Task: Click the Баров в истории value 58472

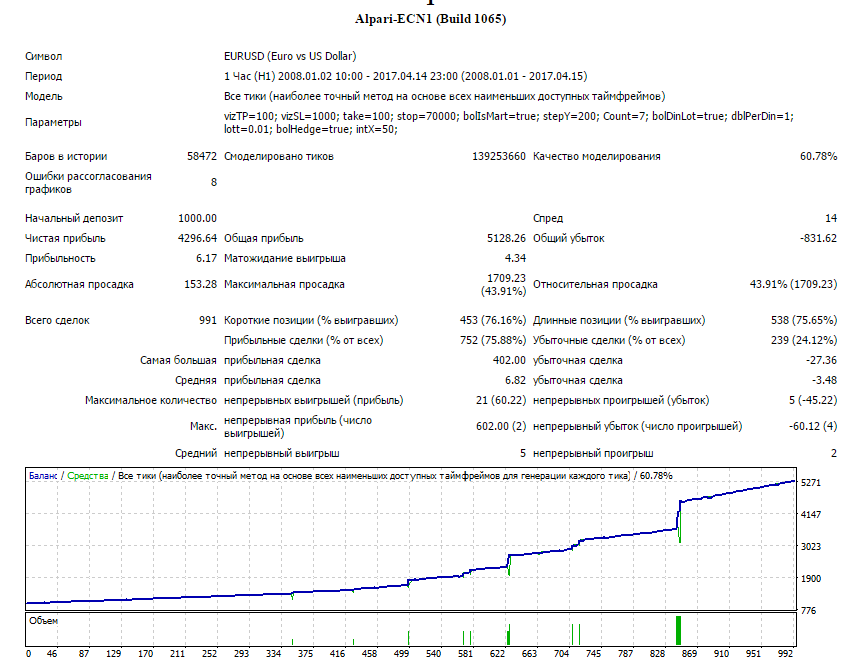Action: click(202, 157)
